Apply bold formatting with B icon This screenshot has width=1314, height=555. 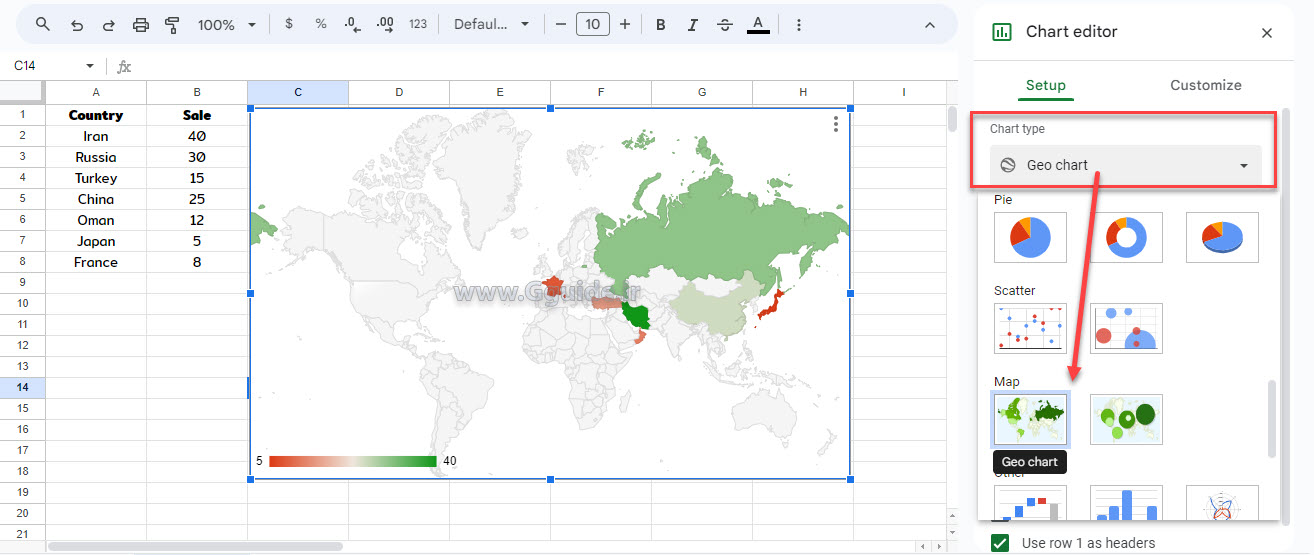pos(660,24)
